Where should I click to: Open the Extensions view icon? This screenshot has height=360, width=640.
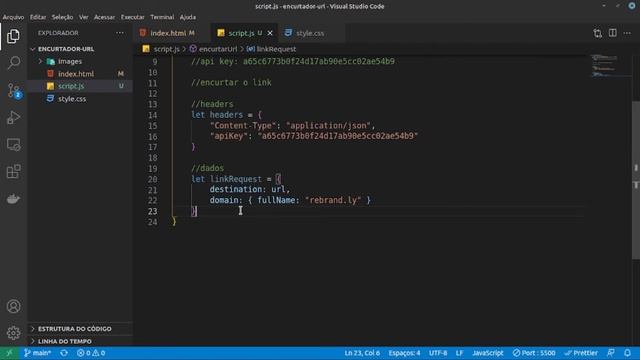13,171
